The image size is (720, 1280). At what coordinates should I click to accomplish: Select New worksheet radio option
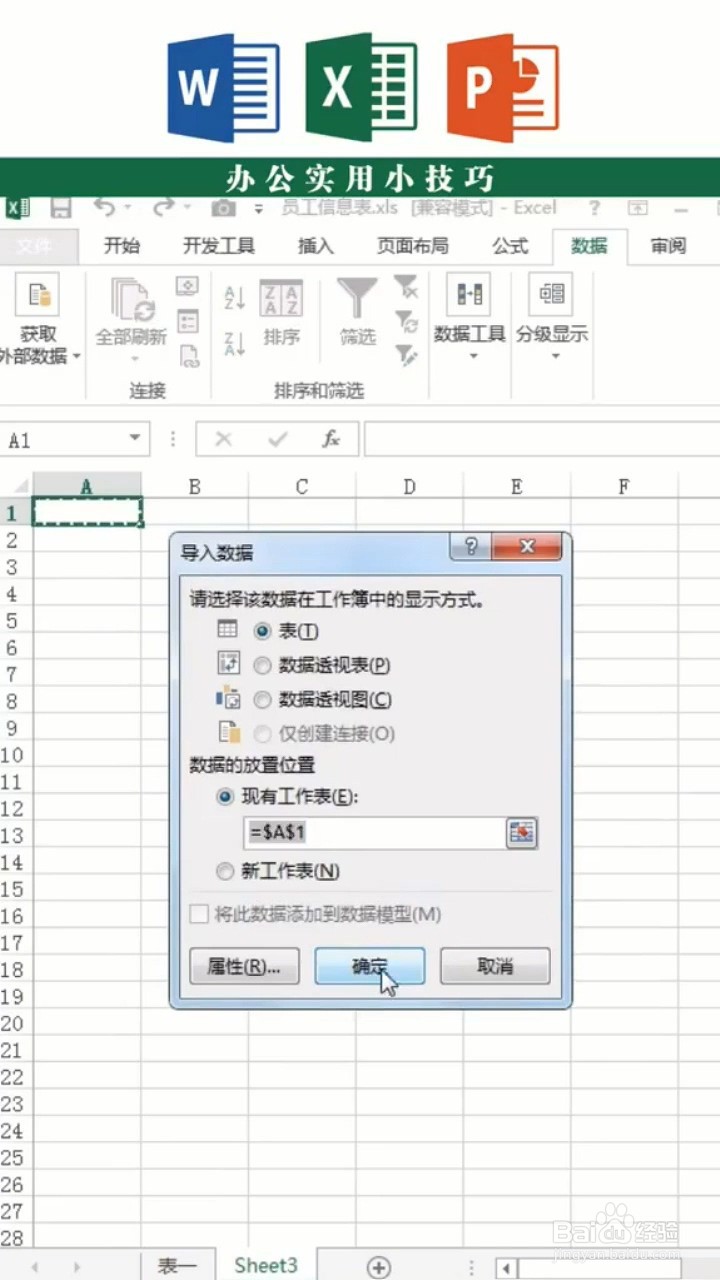(x=225, y=871)
